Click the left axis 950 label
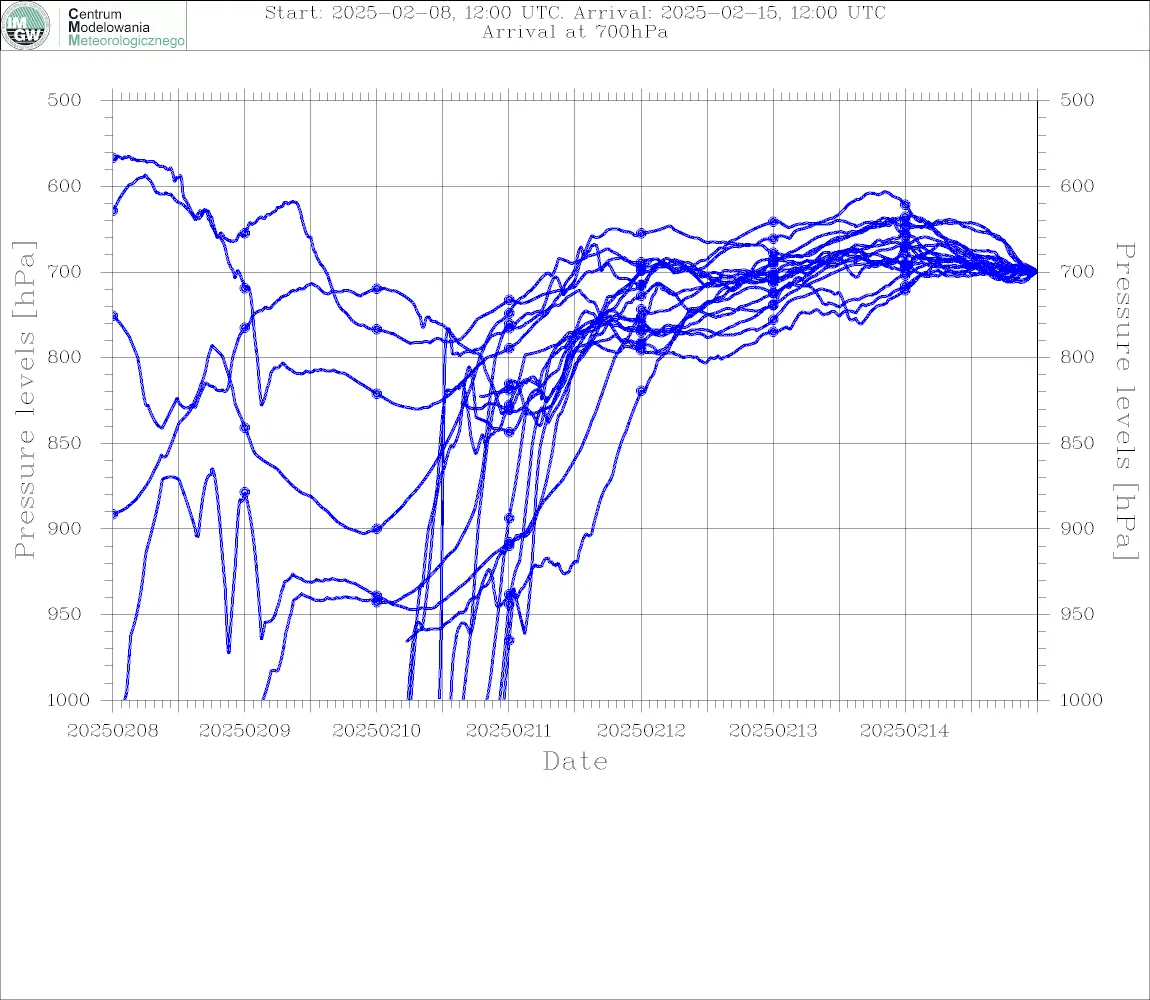Image resolution: width=1150 pixels, height=1000 pixels. tap(65, 614)
